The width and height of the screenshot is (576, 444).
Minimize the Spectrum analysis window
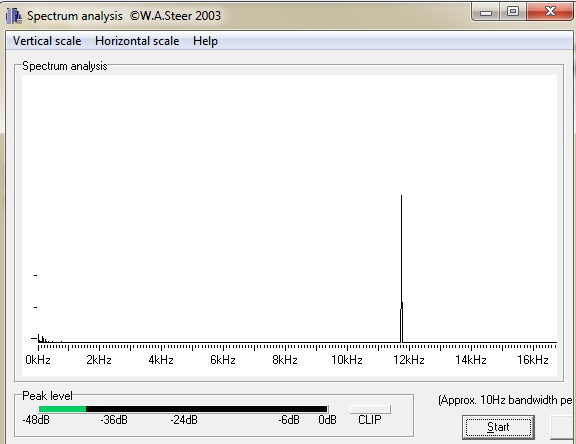click(486, 12)
